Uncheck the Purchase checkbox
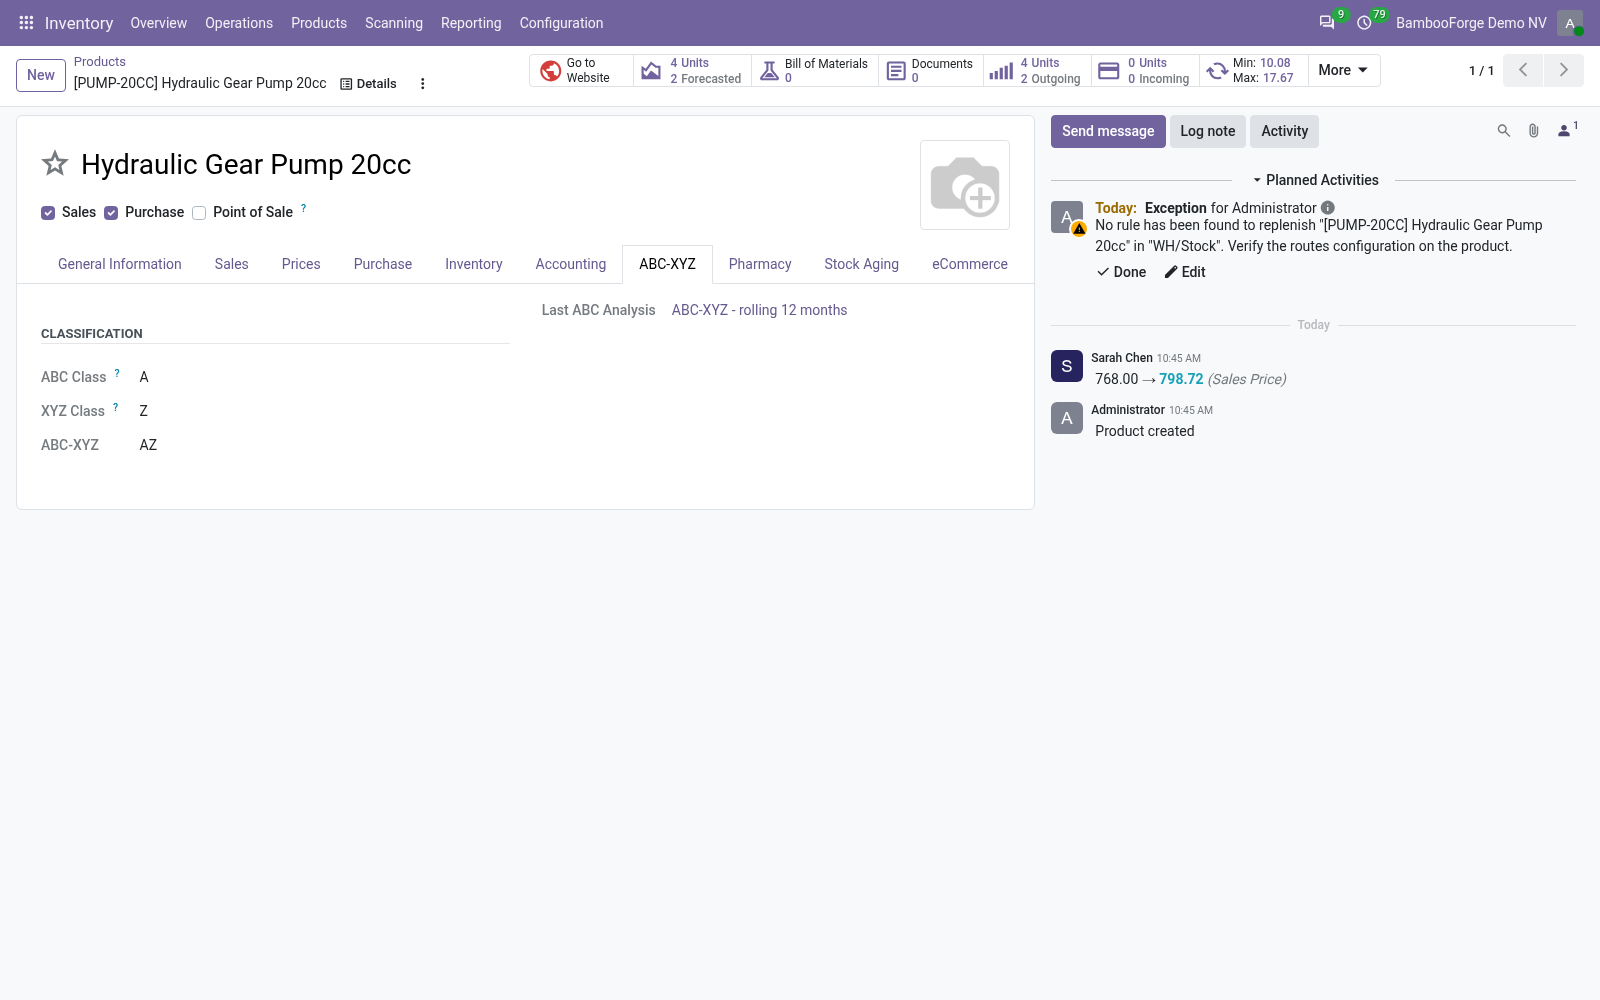Viewport: 1600px width, 1000px height. tap(111, 213)
